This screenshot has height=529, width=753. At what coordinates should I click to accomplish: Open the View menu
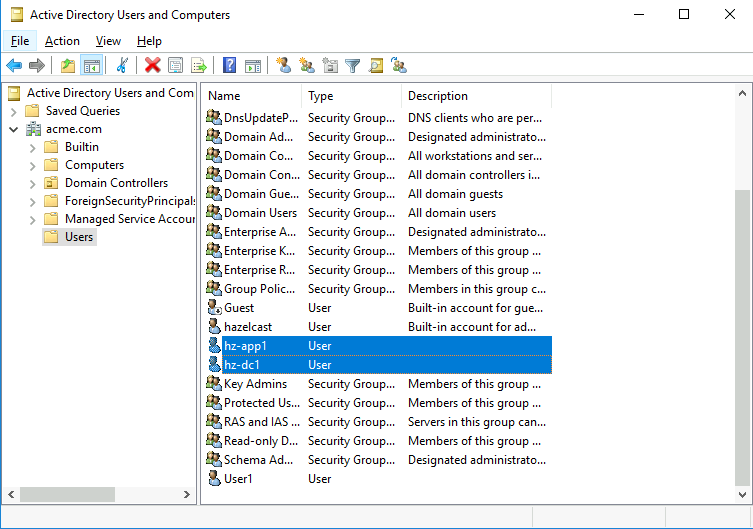(108, 41)
